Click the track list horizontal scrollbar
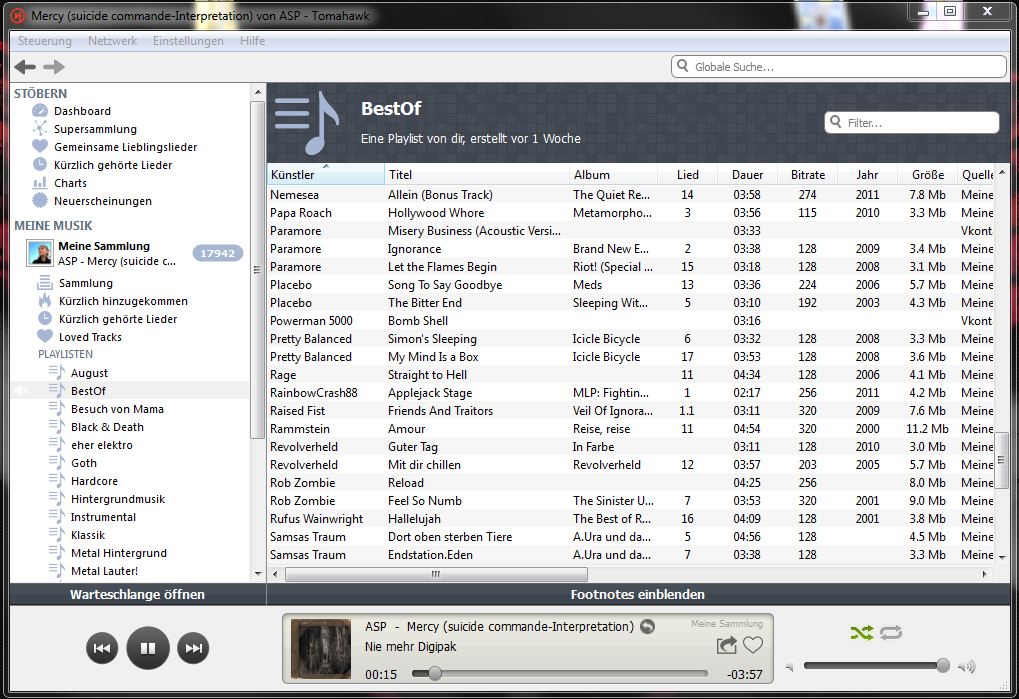The width and height of the screenshot is (1019, 699). click(x=436, y=574)
